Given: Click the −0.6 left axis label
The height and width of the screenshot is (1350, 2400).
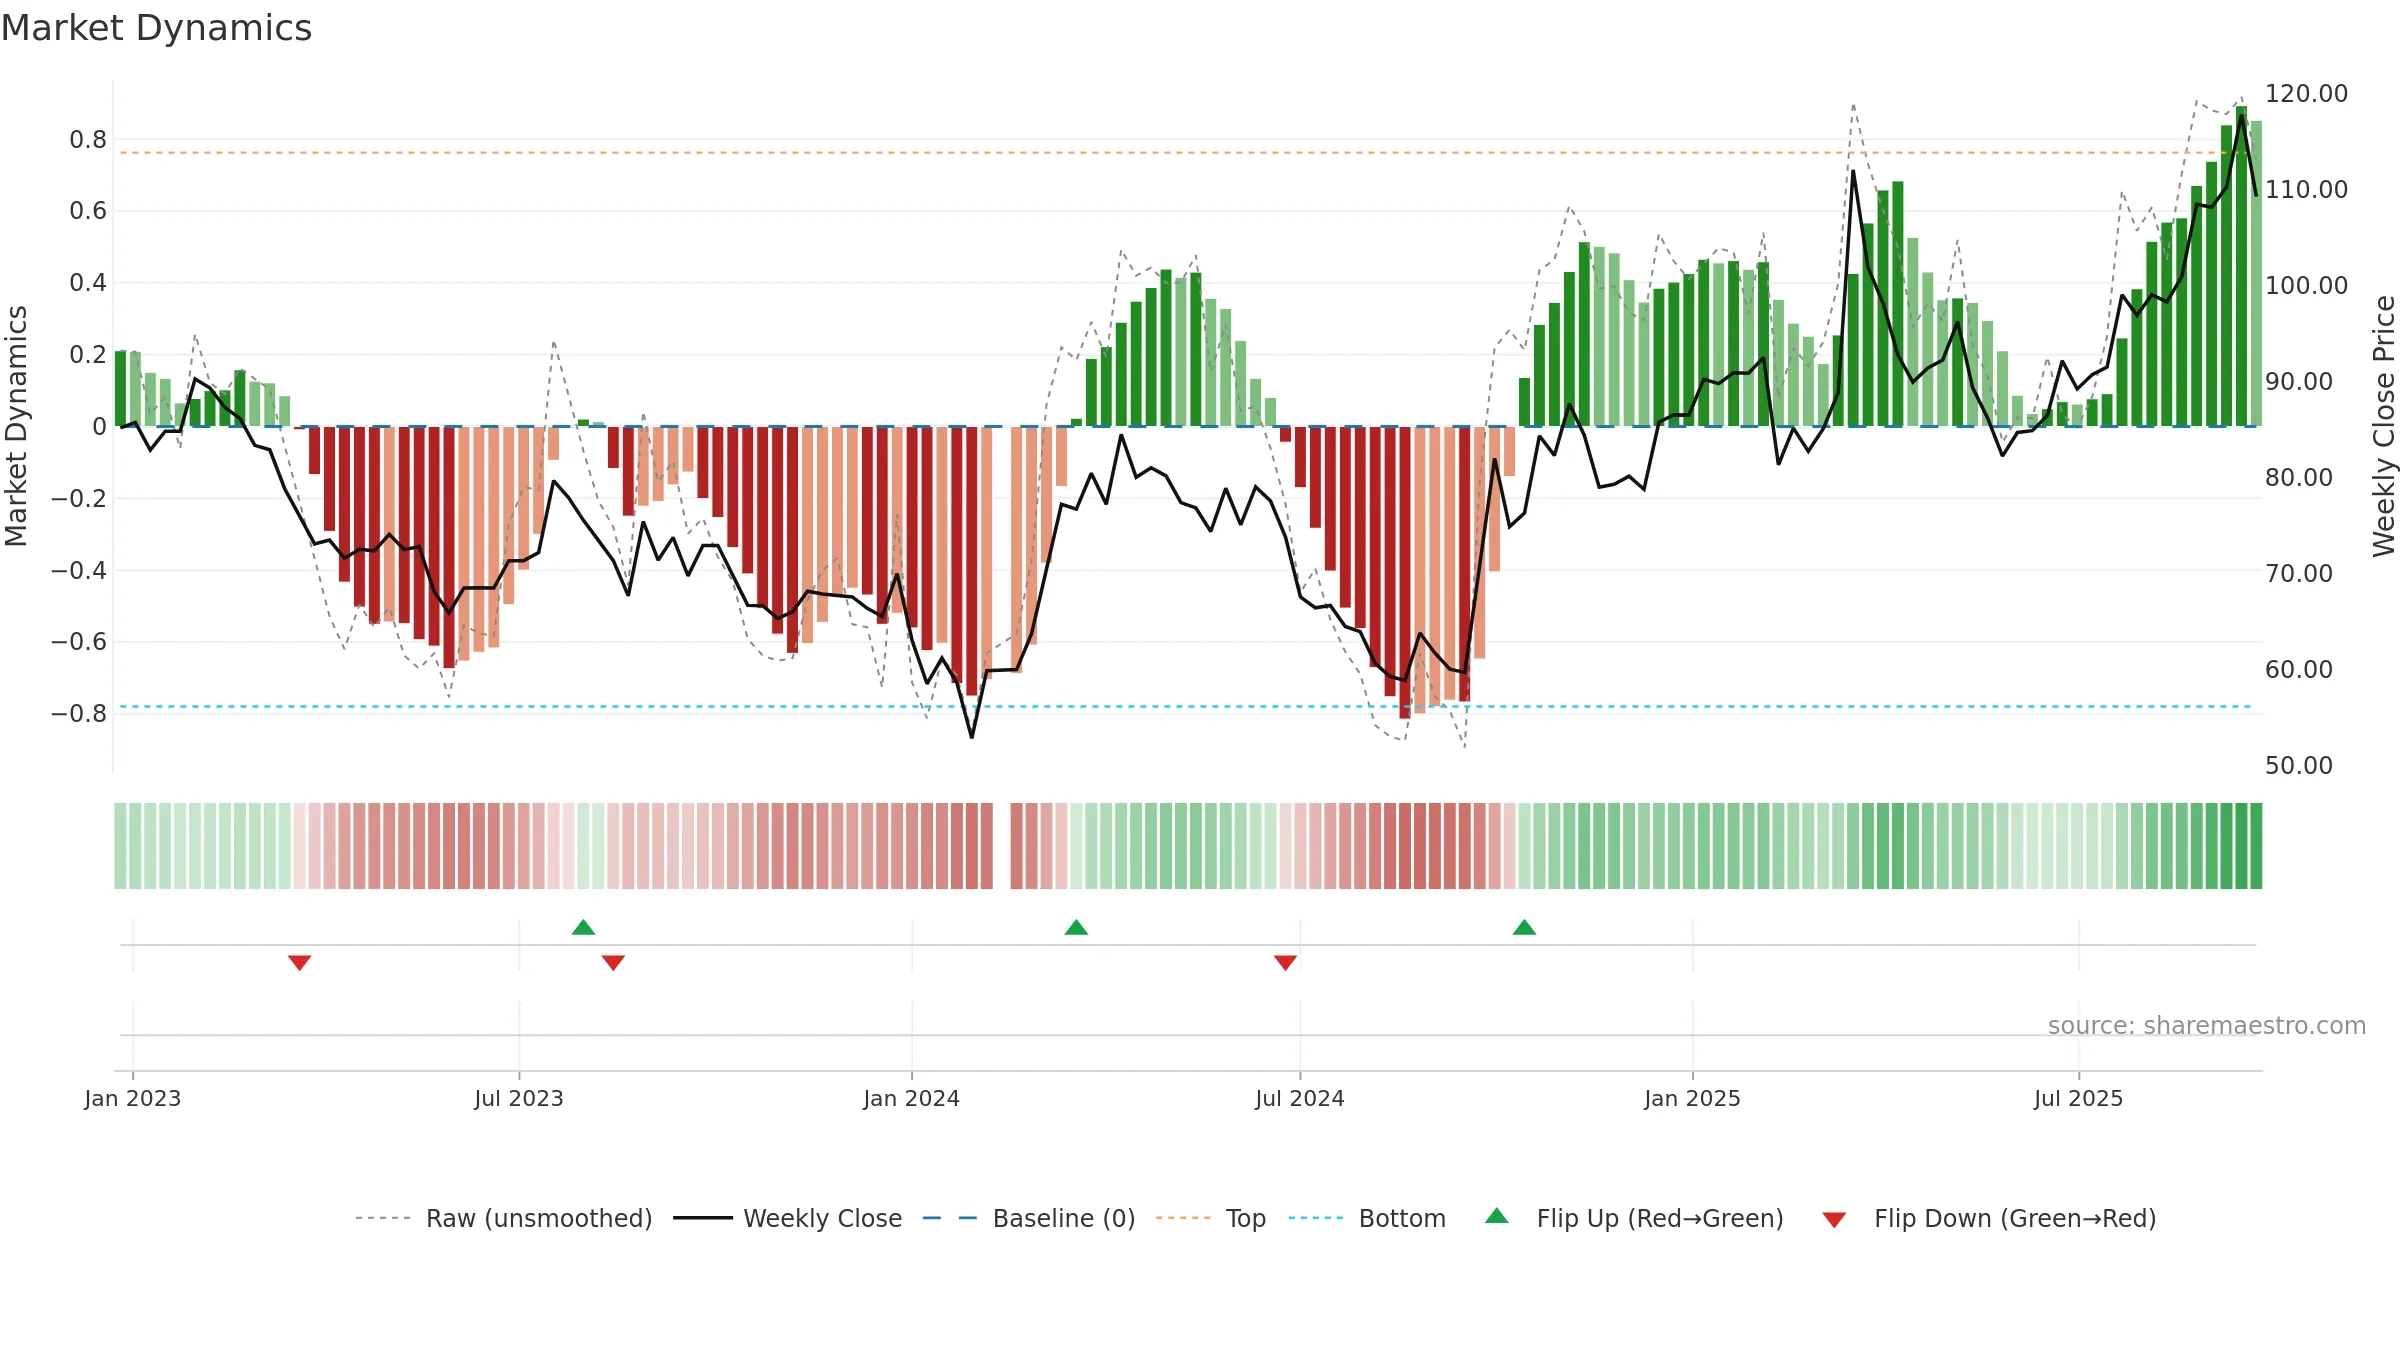Looking at the screenshot, I should [79, 642].
